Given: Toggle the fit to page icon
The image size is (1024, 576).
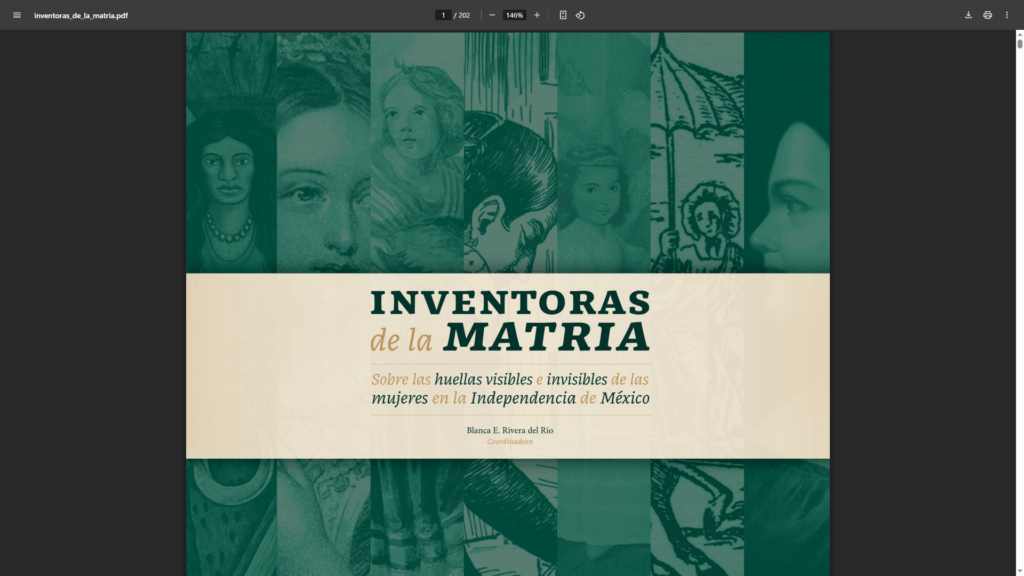Looking at the screenshot, I should (563, 15).
